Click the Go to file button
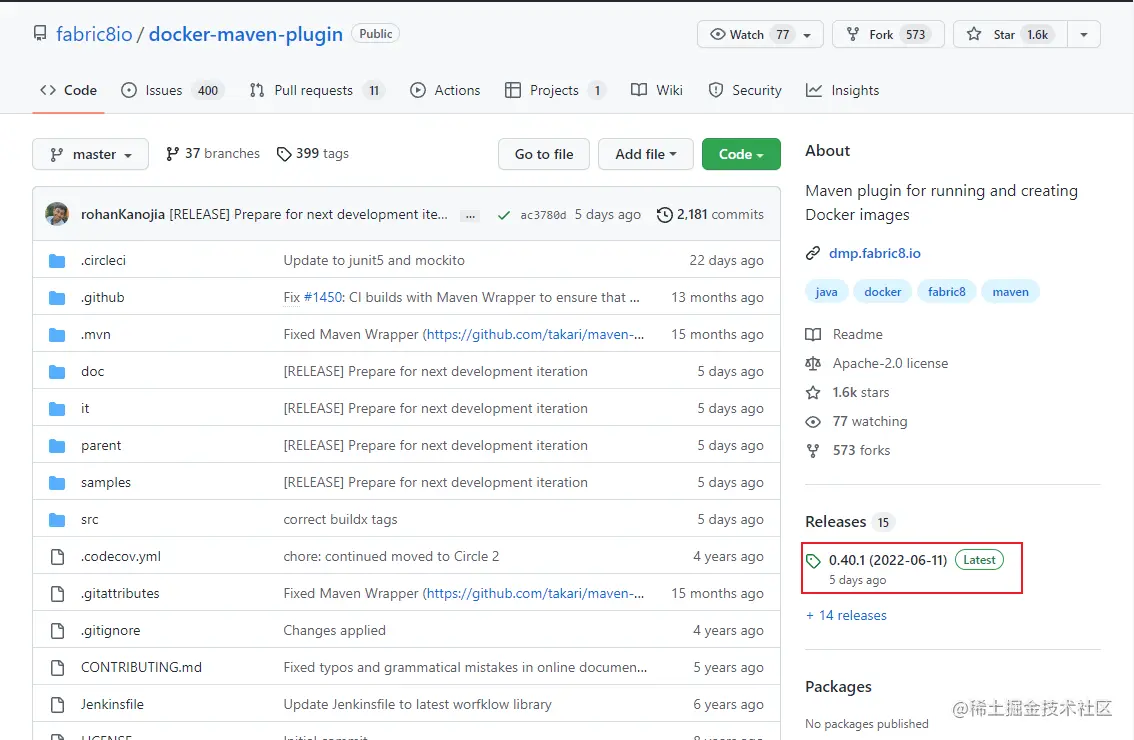The image size is (1134, 740). (x=544, y=154)
